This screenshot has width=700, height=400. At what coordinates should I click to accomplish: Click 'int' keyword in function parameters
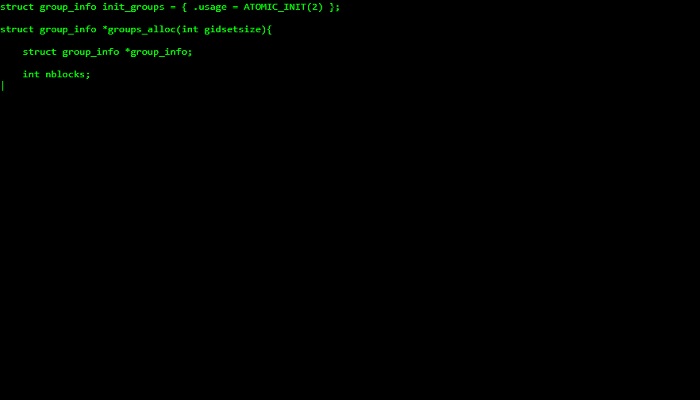click(x=190, y=29)
